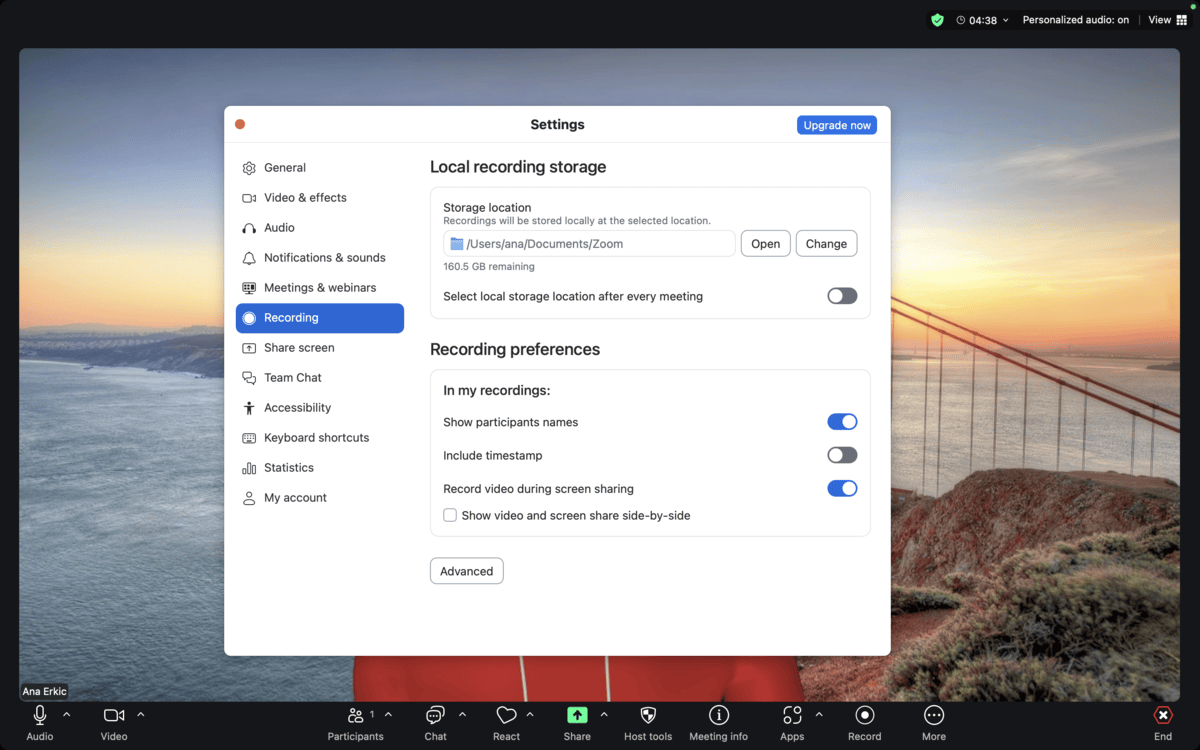Stop camera using Video icon

point(114,715)
